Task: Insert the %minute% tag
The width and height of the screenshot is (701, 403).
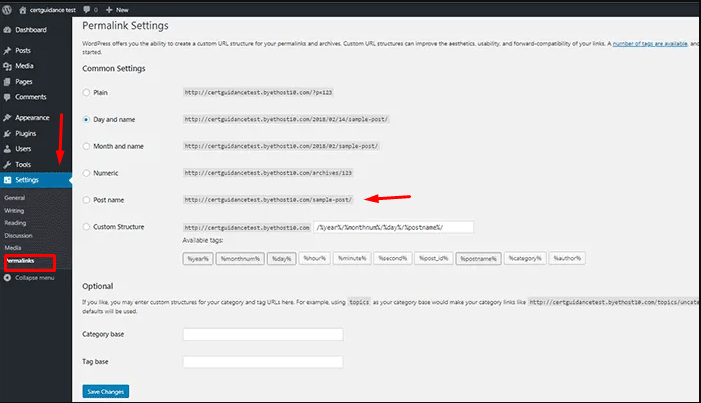Action: pos(352,258)
